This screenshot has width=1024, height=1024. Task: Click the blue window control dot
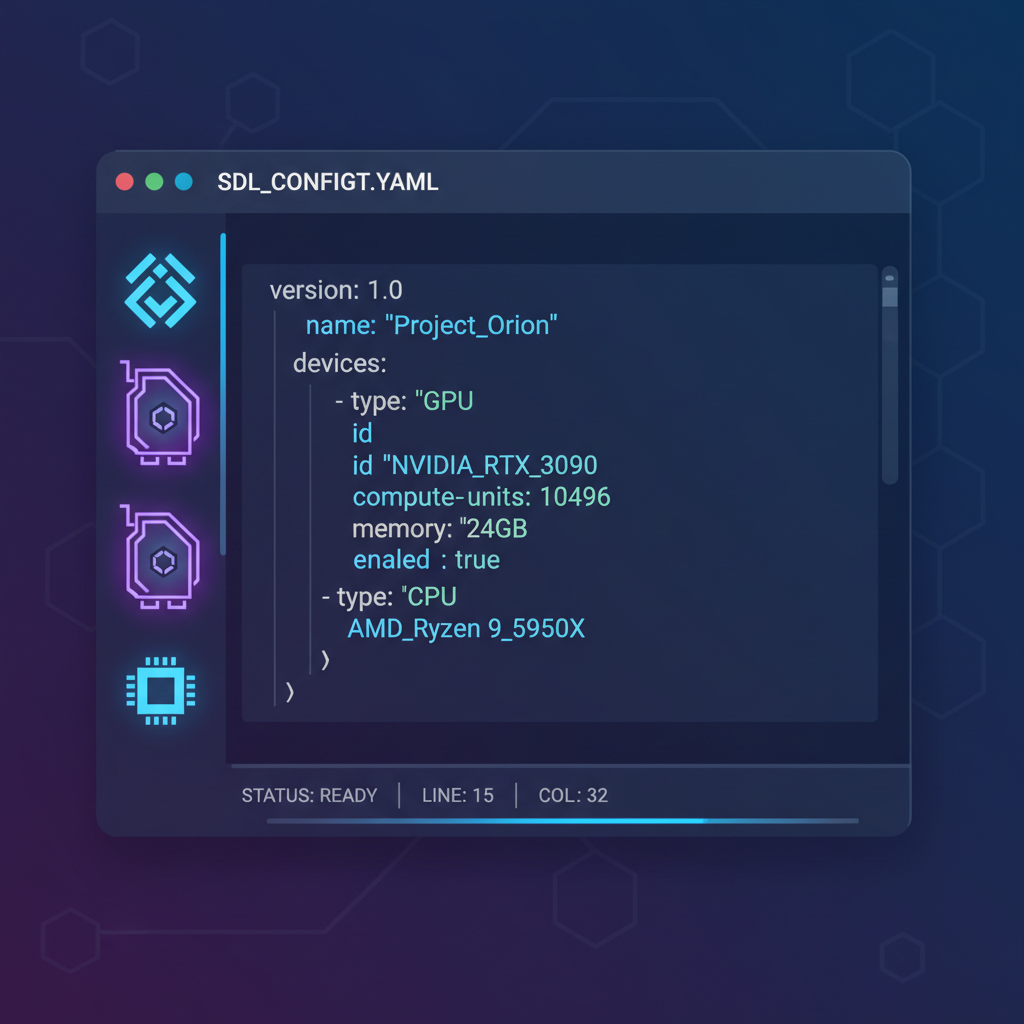point(183,182)
